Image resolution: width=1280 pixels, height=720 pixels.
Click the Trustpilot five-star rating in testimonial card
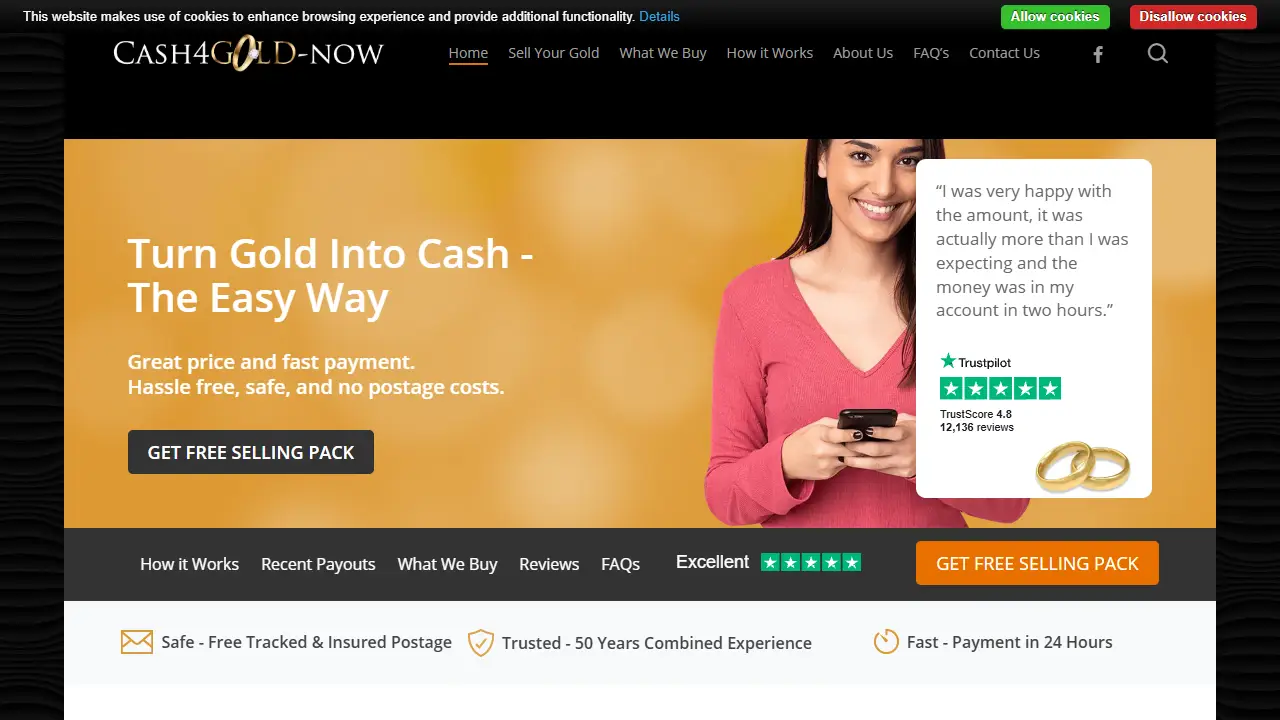click(1000, 389)
